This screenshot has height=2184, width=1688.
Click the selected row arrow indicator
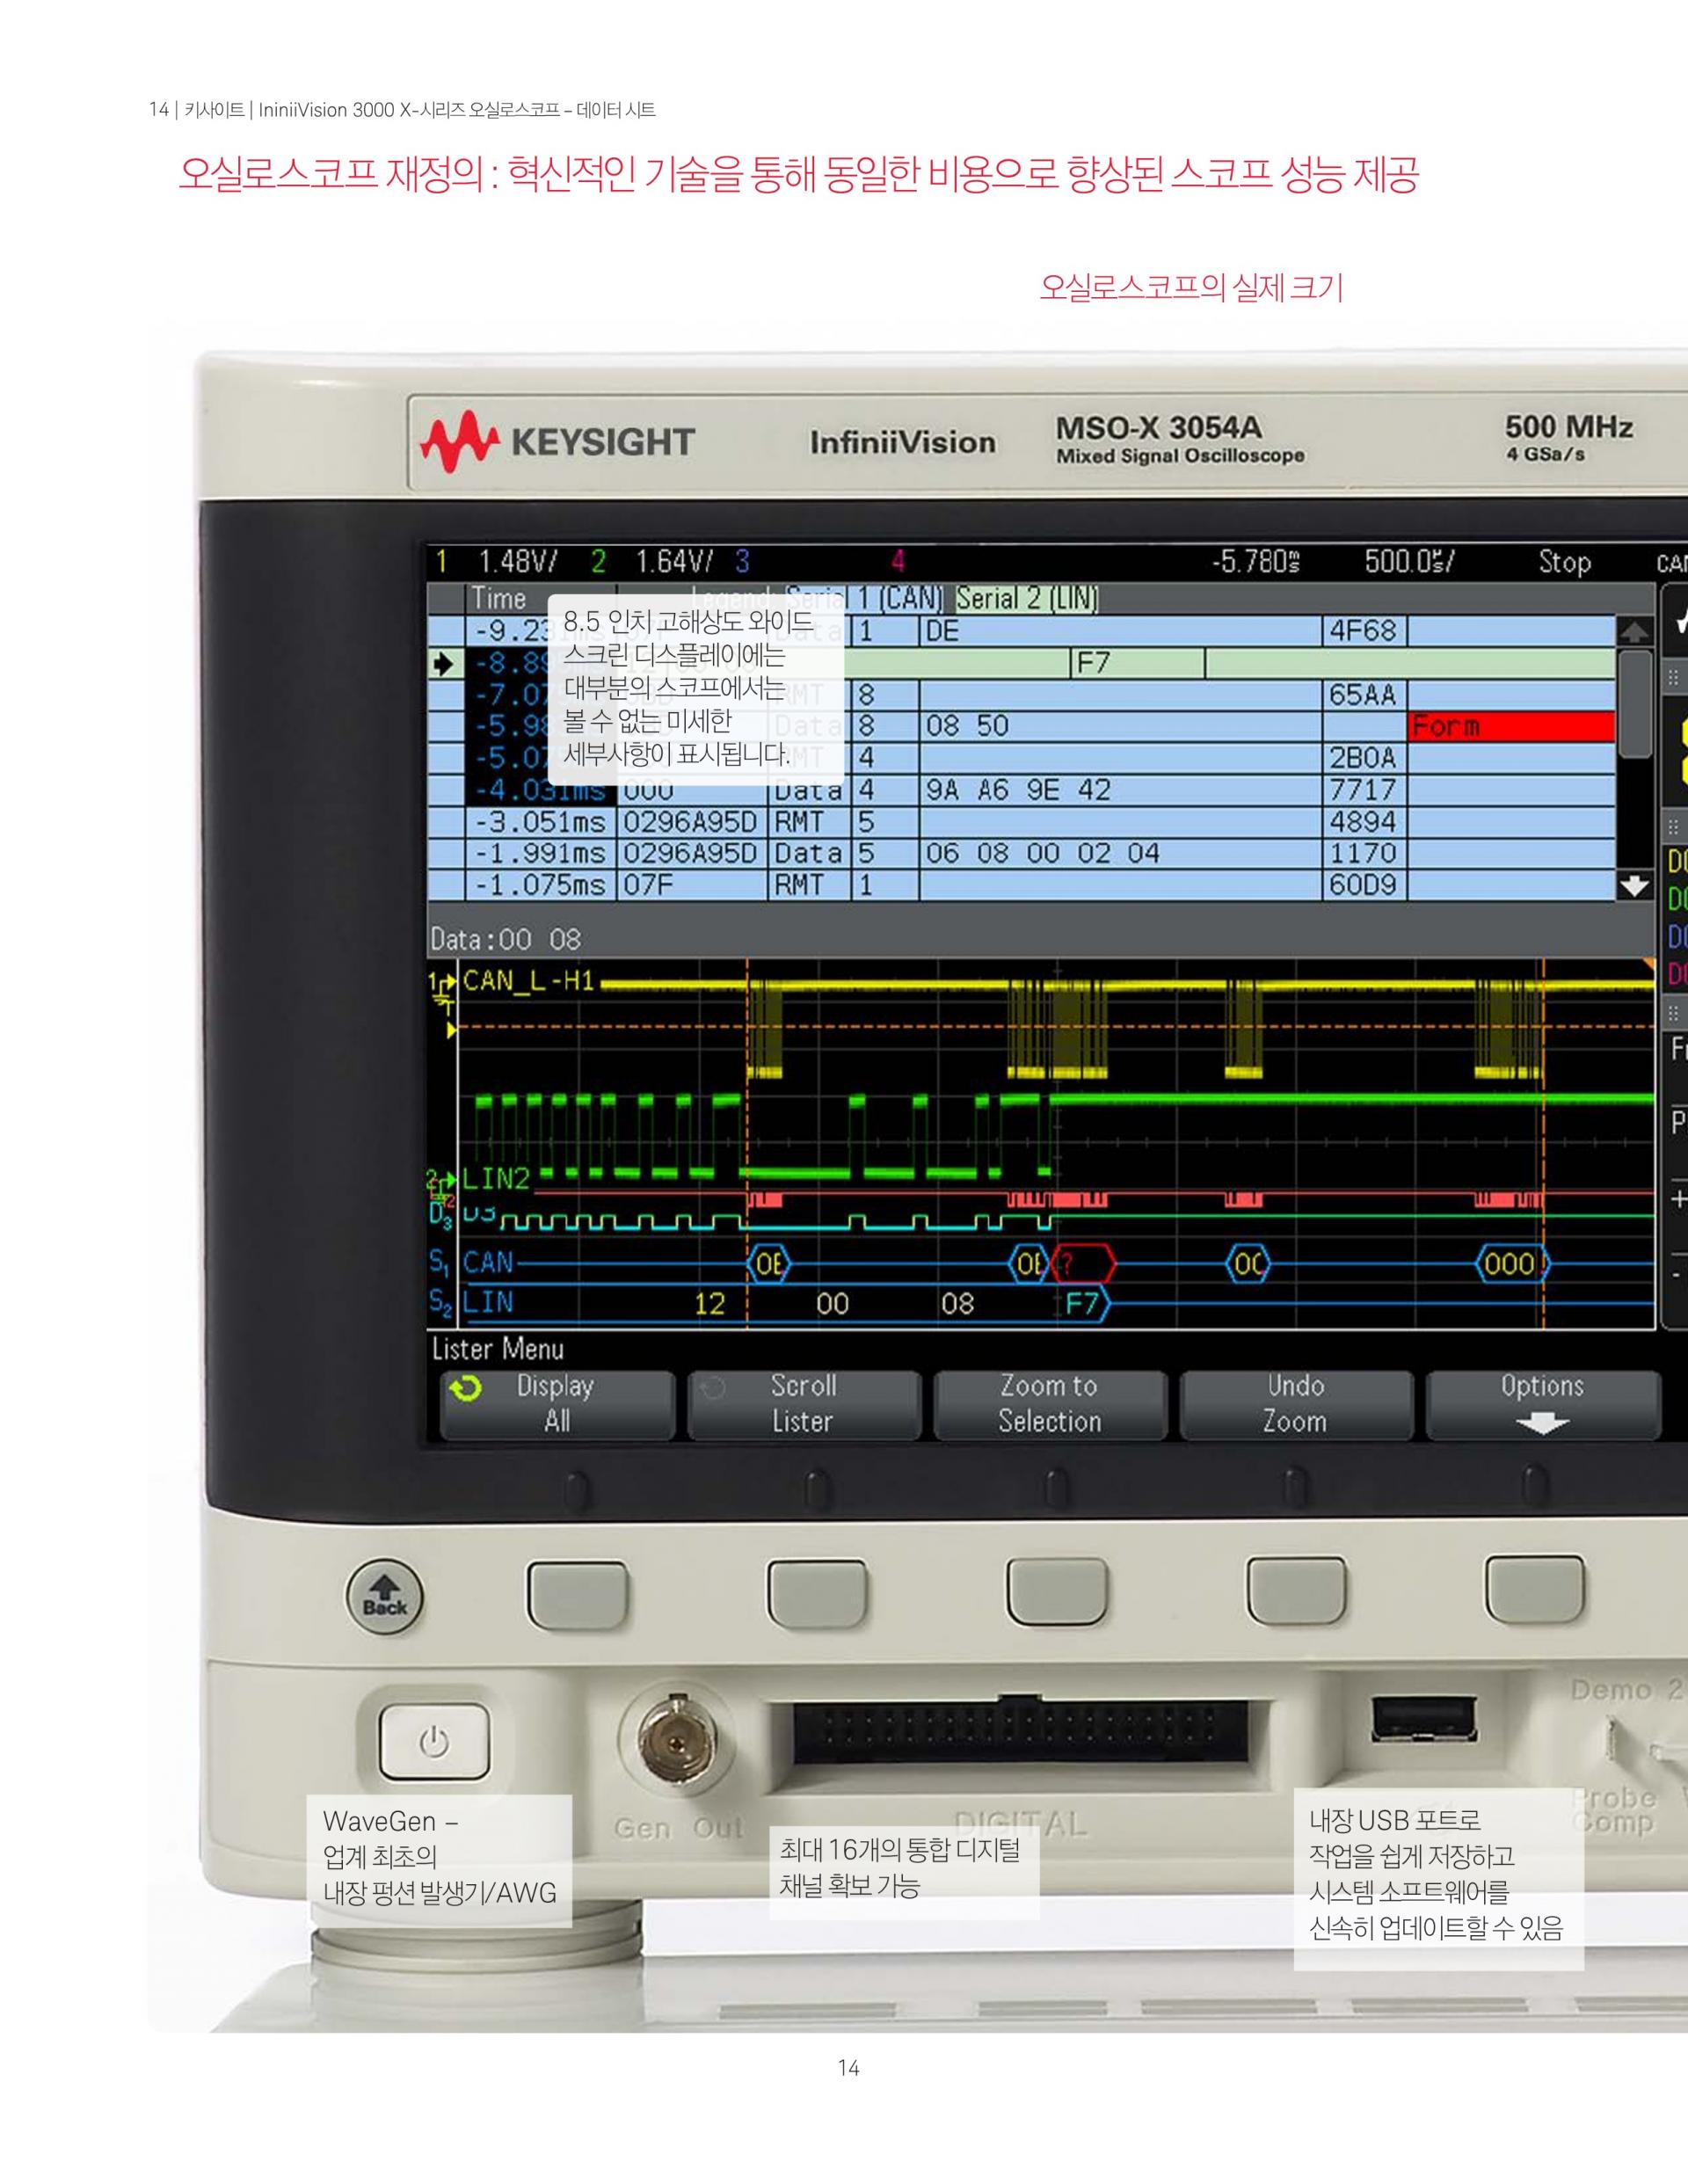tap(444, 664)
